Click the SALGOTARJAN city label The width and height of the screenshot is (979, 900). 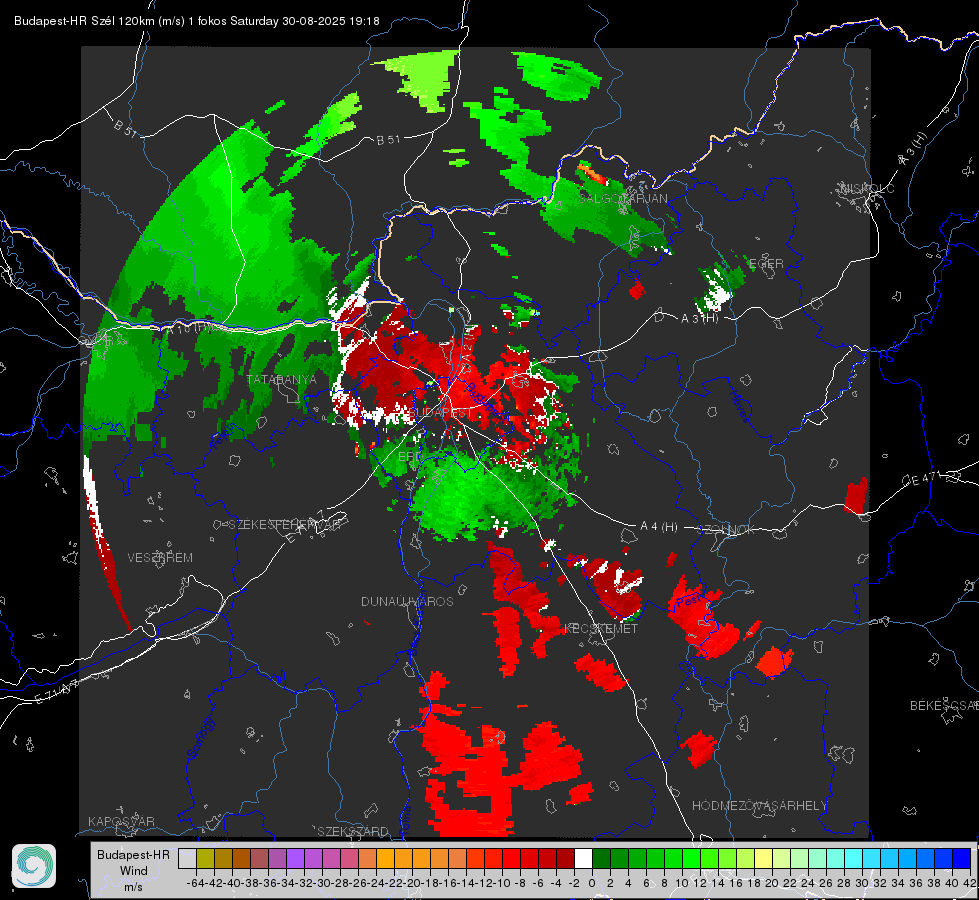(x=623, y=198)
